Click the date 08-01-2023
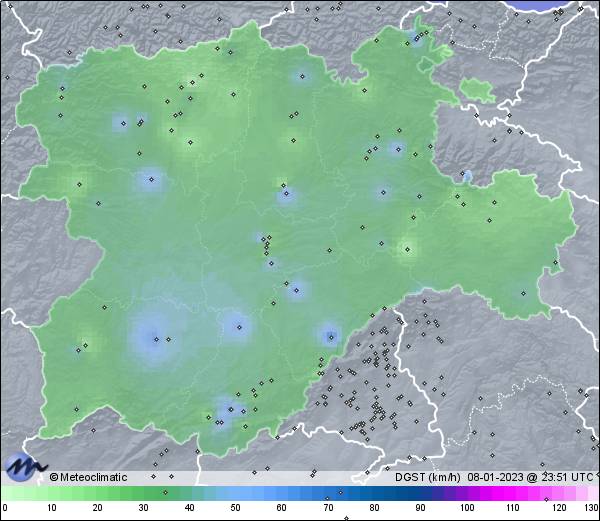600x521 pixels. pyautogui.click(x=495, y=477)
